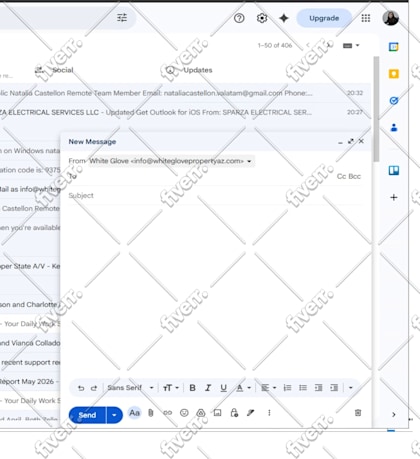Expand more formatting options arrow

[351, 388]
